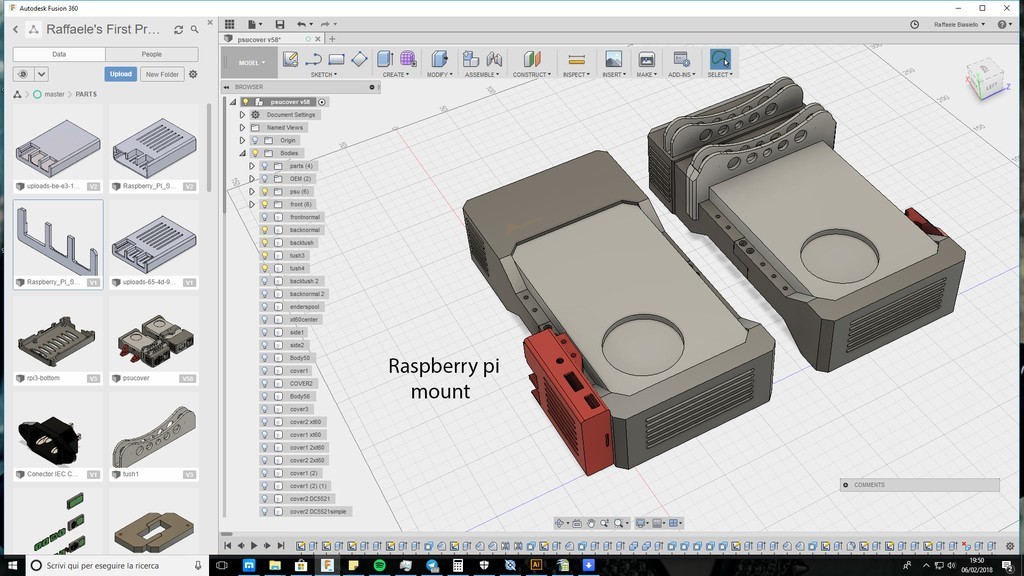Open the help question mark icon
This screenshot has width=1024, height=576.
[x=1002, y=24]
